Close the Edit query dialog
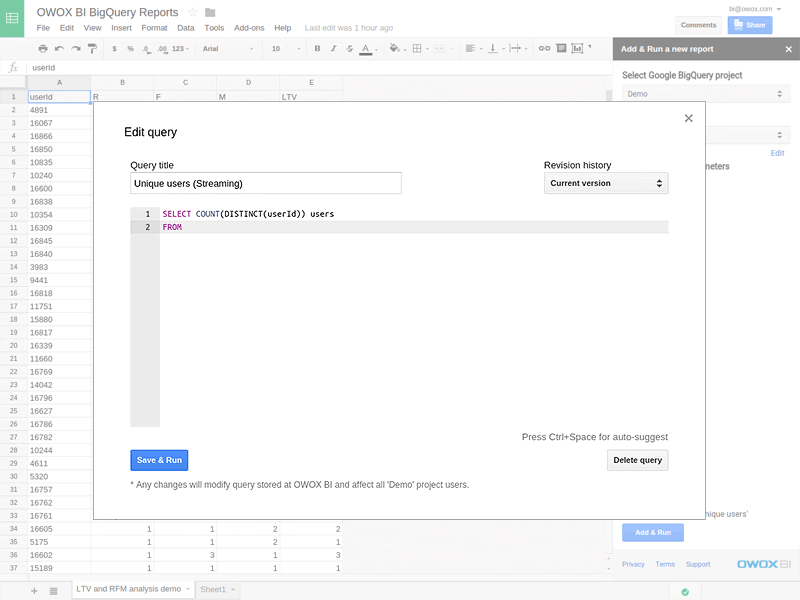Image resolution: width=800 pixels, height=600 pixels. 688,118
